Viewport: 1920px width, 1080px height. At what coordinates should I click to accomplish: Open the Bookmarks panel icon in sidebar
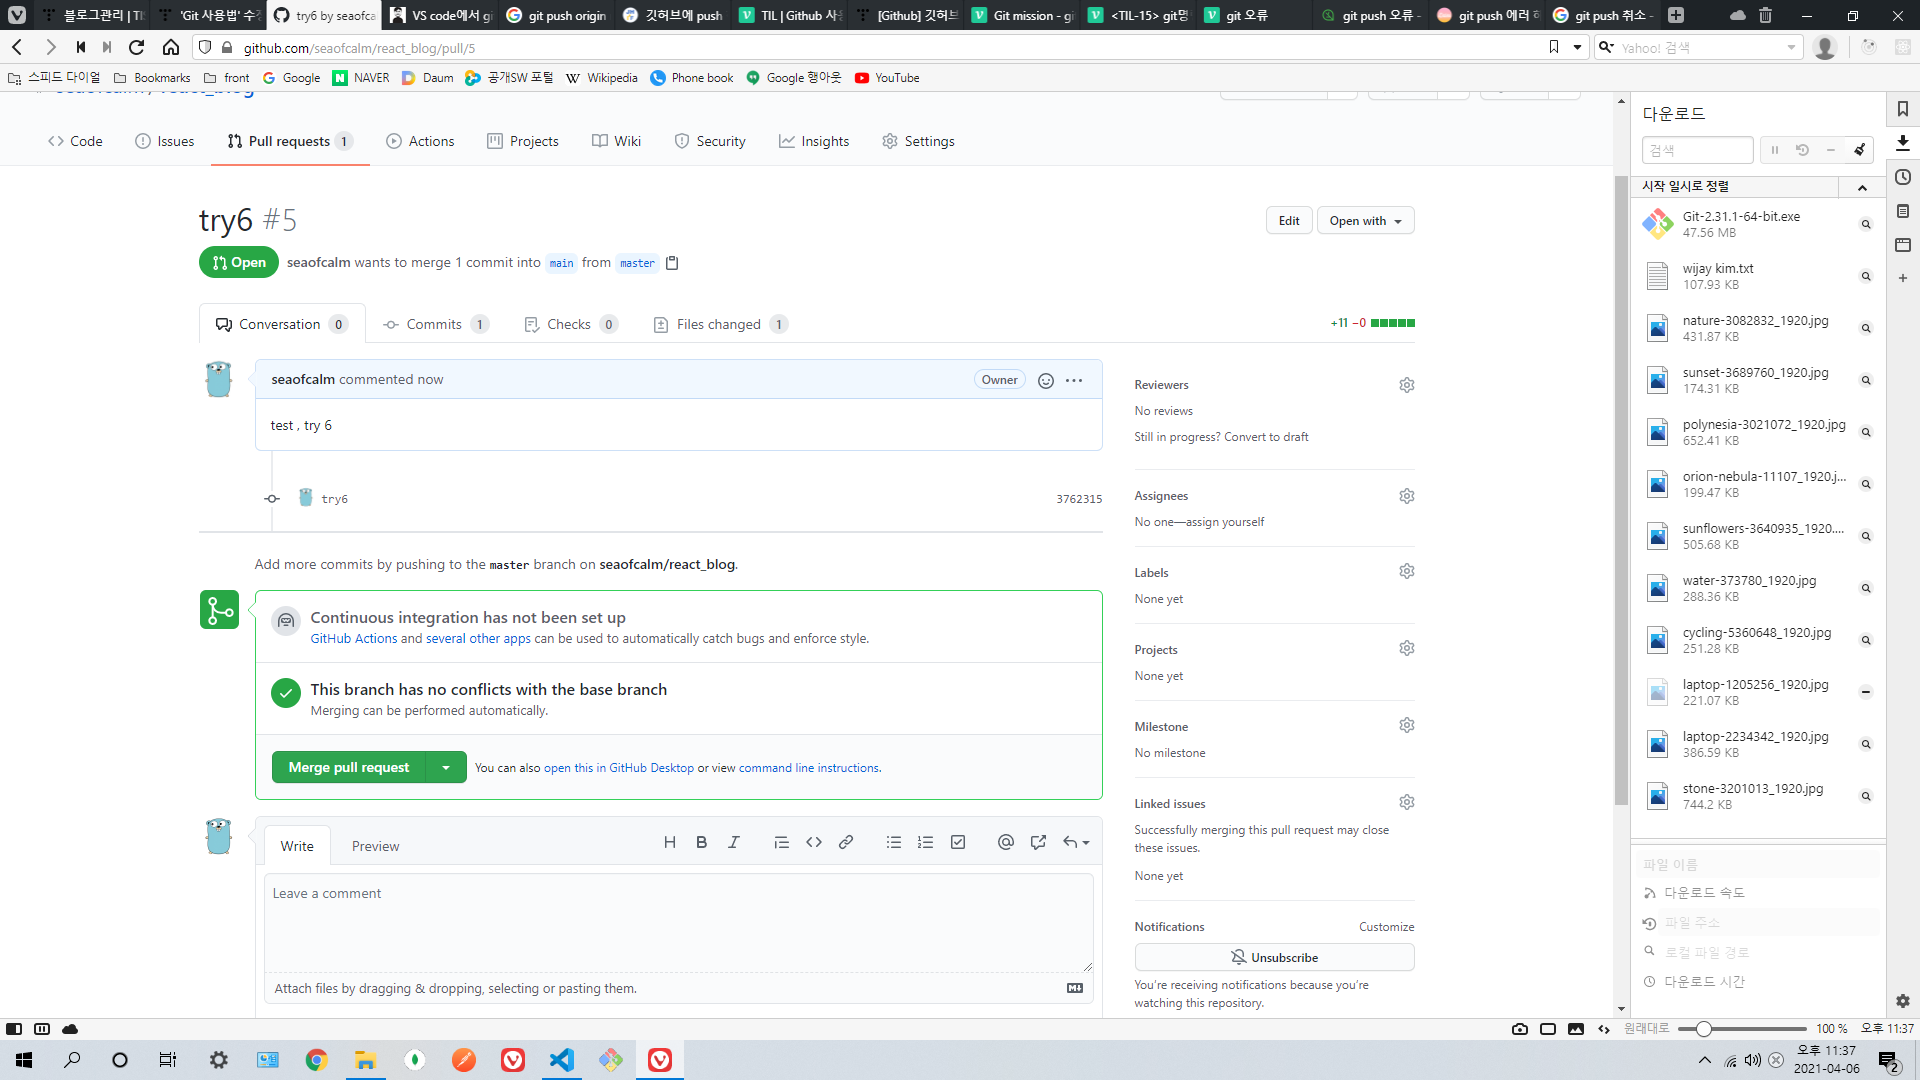[x=1903, y=109]
